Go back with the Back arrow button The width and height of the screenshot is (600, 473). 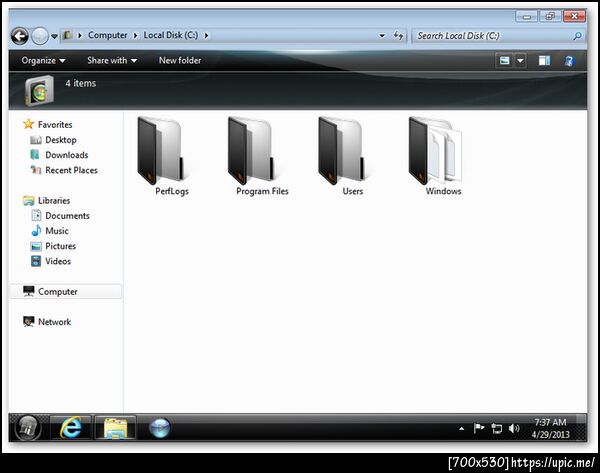coord(20,36)
